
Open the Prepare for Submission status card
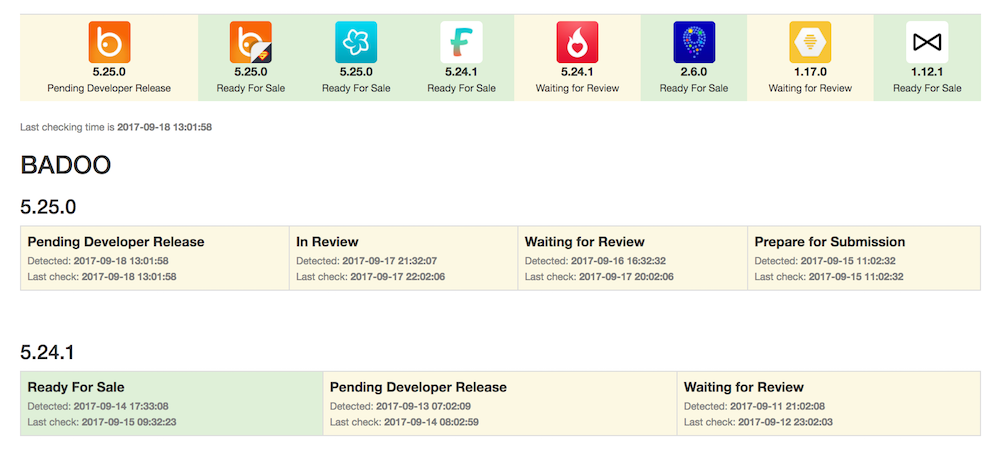pos(864,258)
